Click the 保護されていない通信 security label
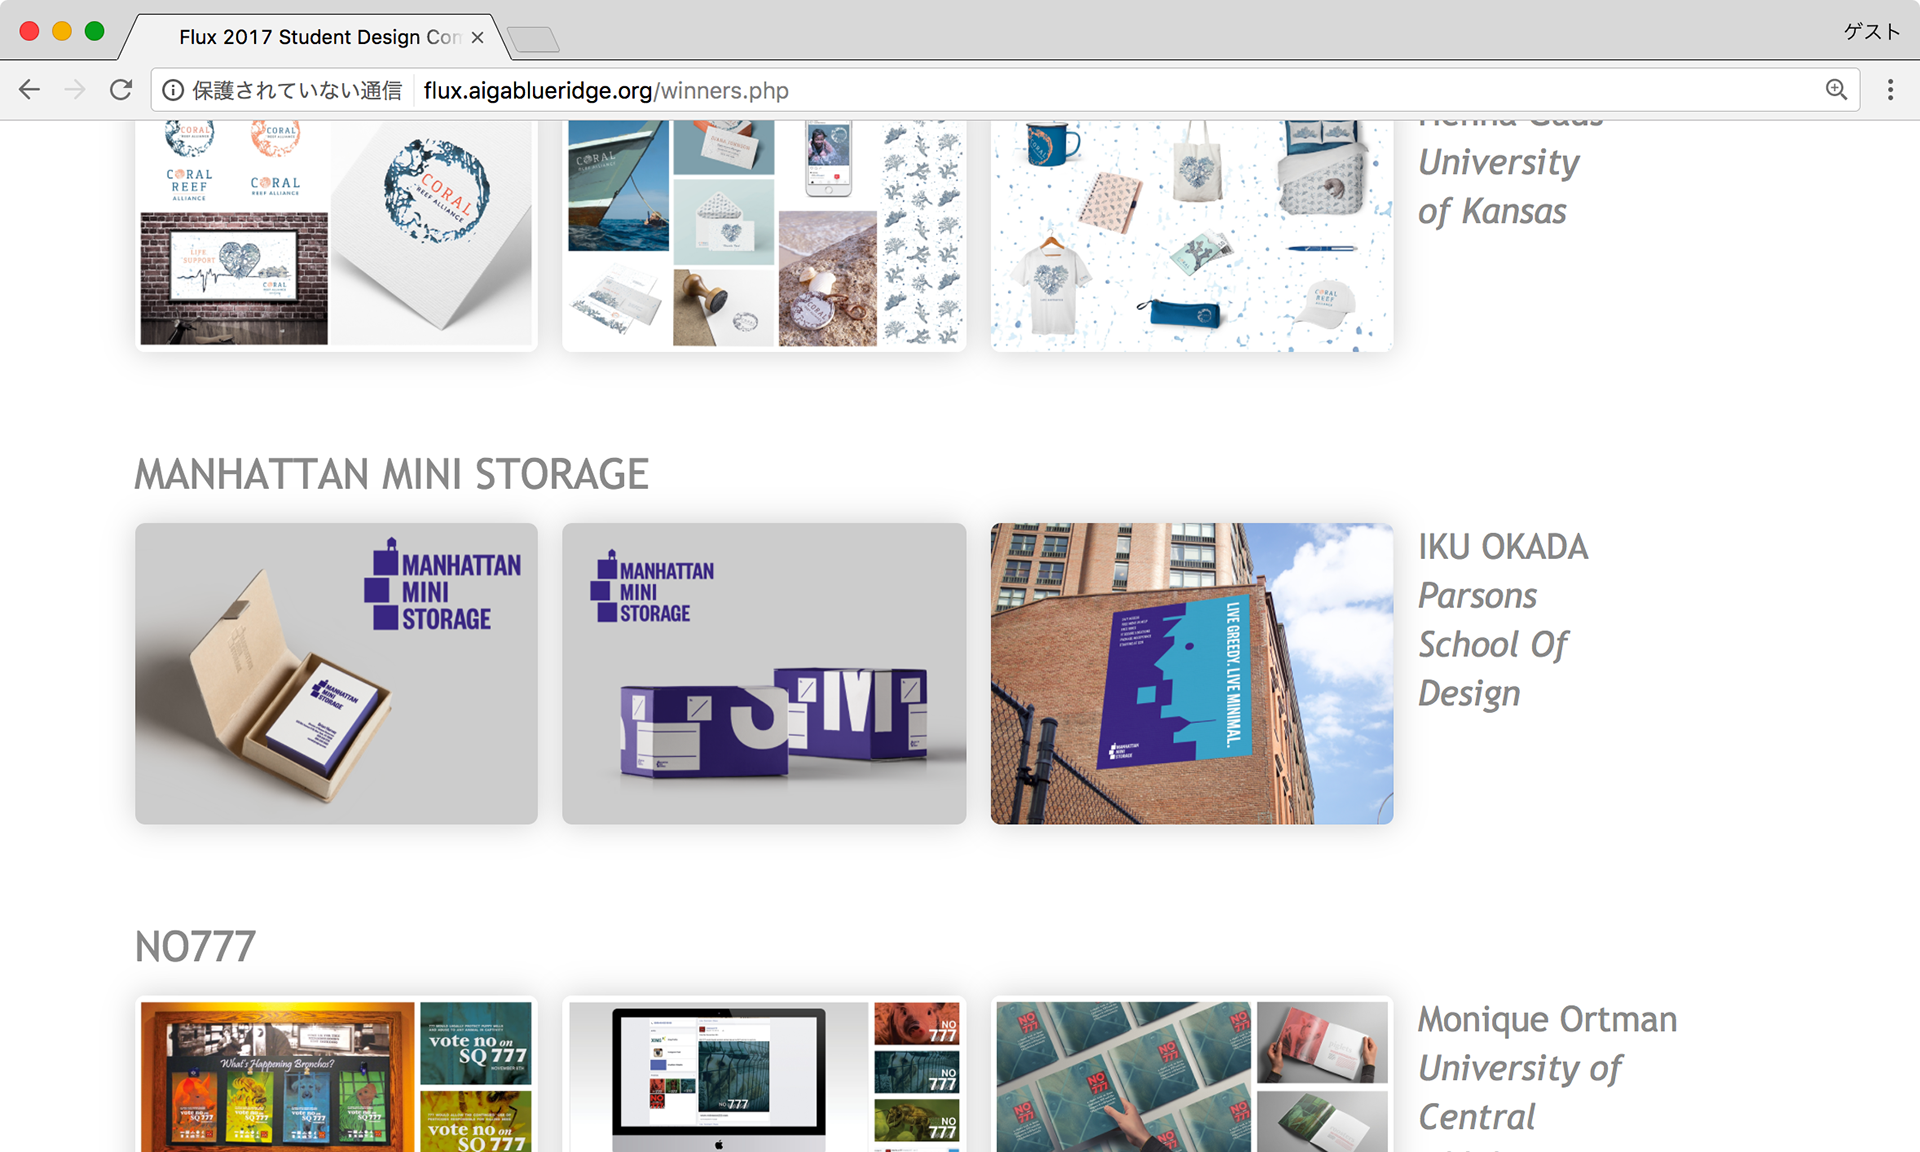This screenshot has height=1152, width=1920. click(x=297, y=90)
